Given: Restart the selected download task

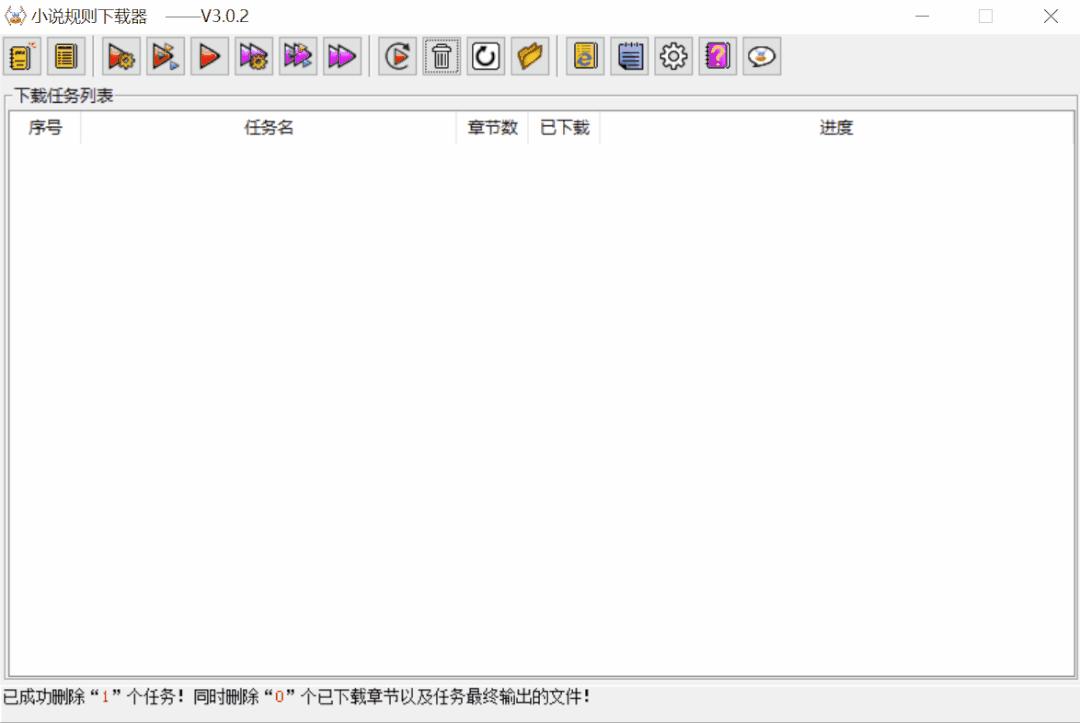Looking at the screenshot, I should pyautogui.click(x=397, y=56).
